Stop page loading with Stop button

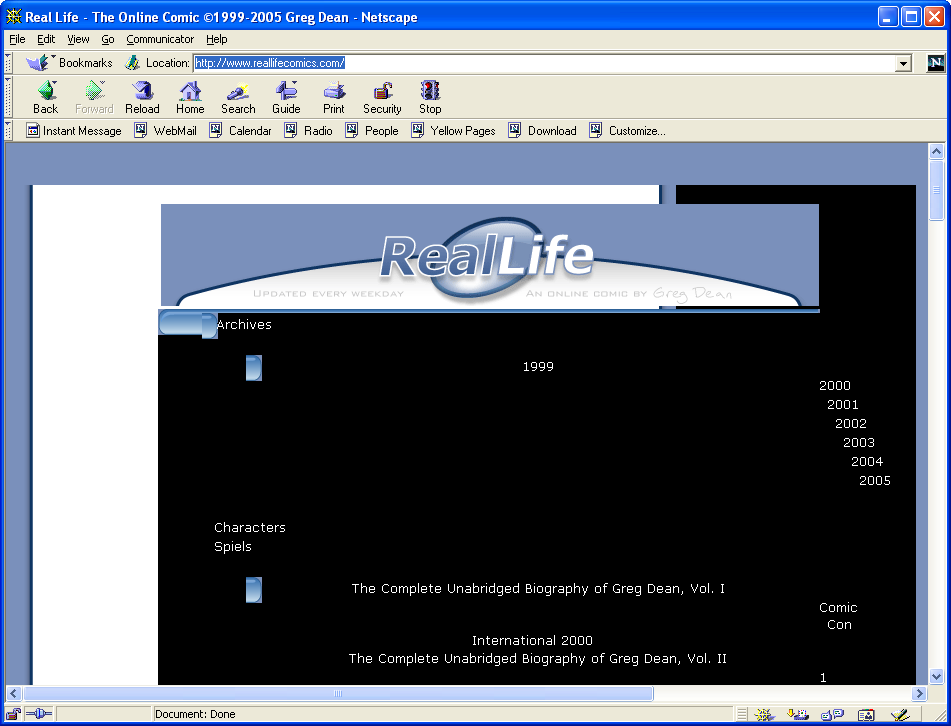430,98
